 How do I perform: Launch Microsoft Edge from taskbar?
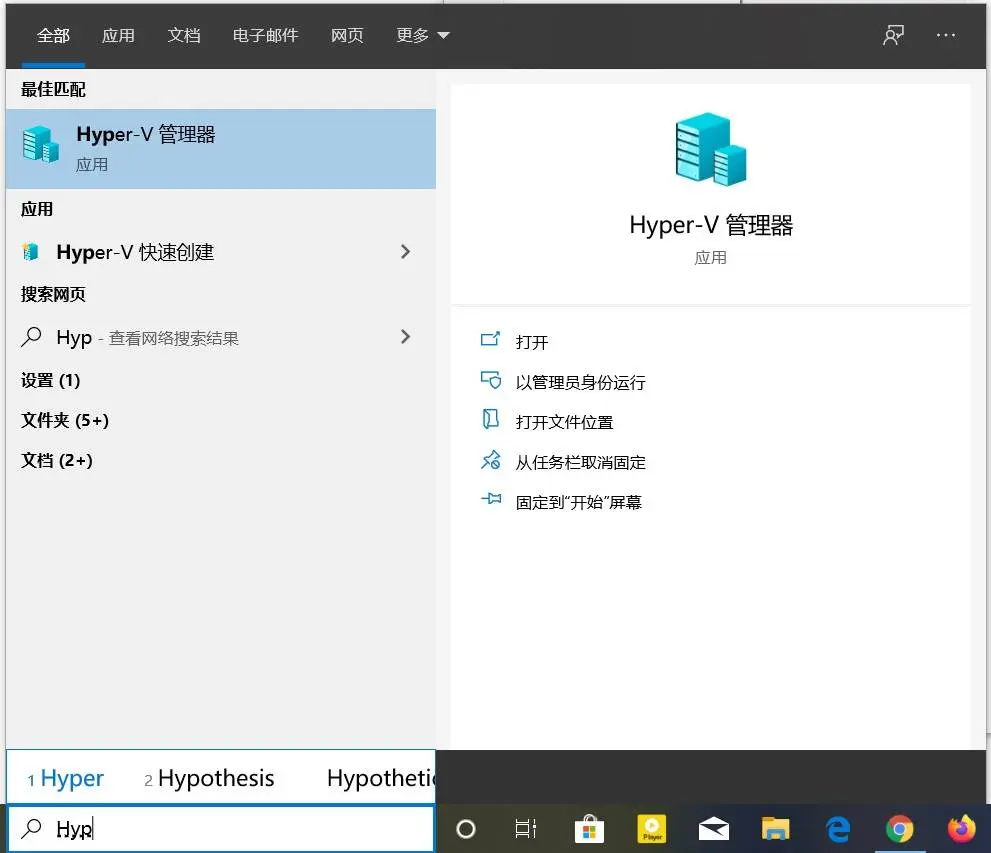838,829
